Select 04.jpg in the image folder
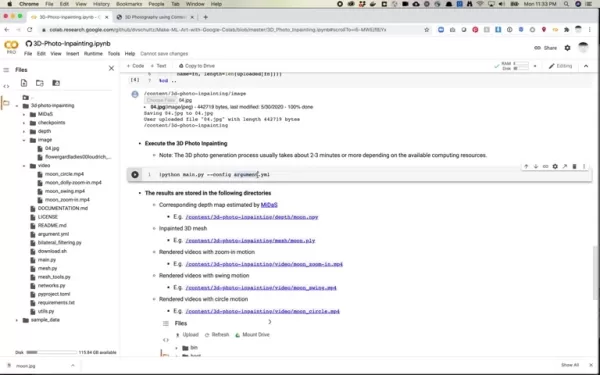Viewport: 600px width, 375px height. coord(52,148)
